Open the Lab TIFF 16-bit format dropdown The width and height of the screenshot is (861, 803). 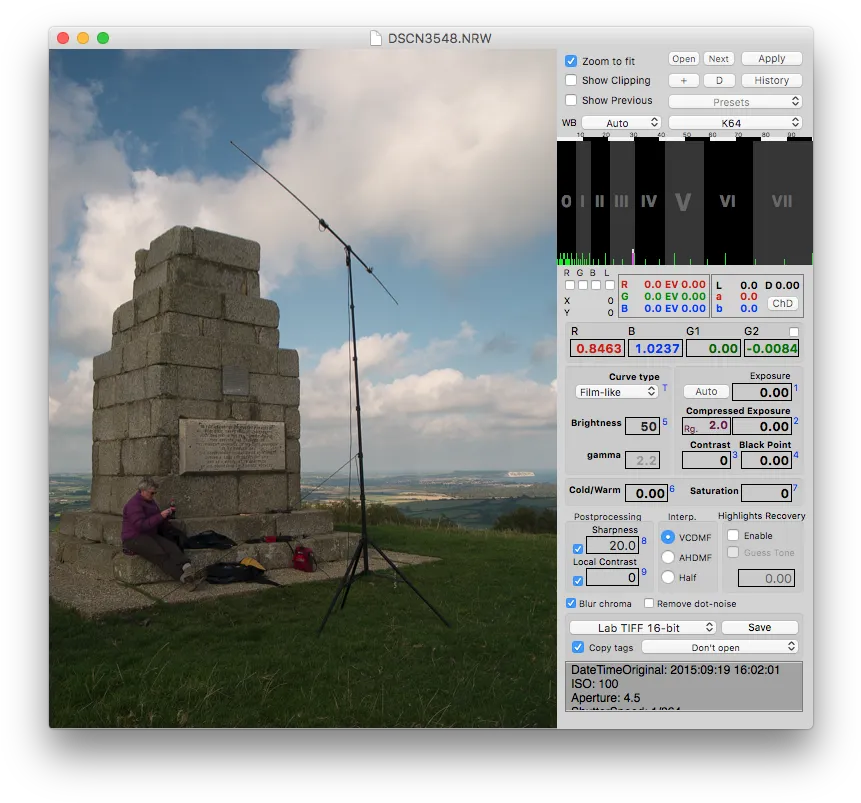pyautogui.click(x=642, y=627)
